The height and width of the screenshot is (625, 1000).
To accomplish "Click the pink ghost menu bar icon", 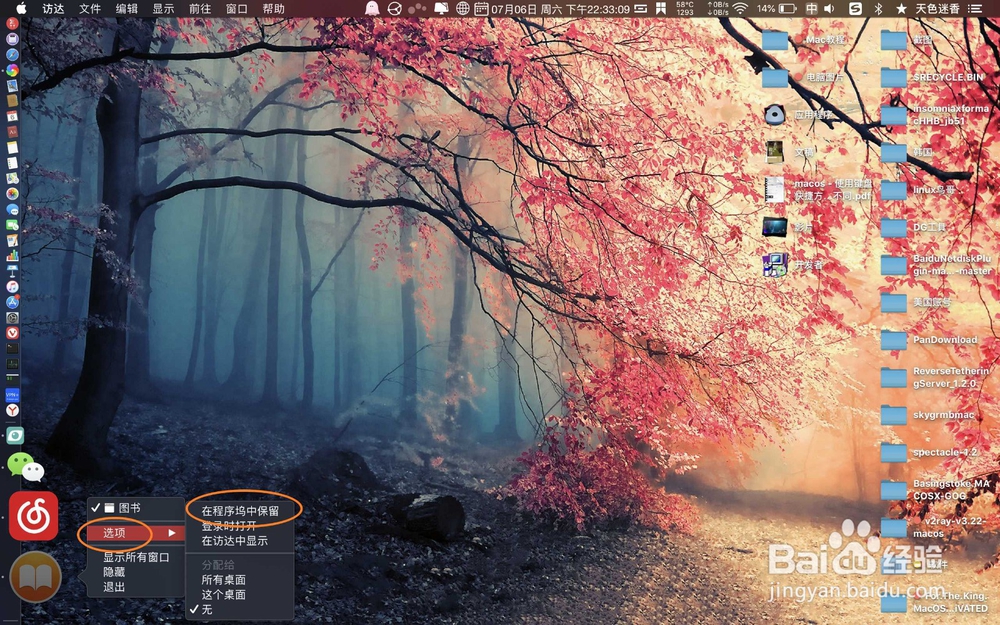I will [x=371, y=8].
